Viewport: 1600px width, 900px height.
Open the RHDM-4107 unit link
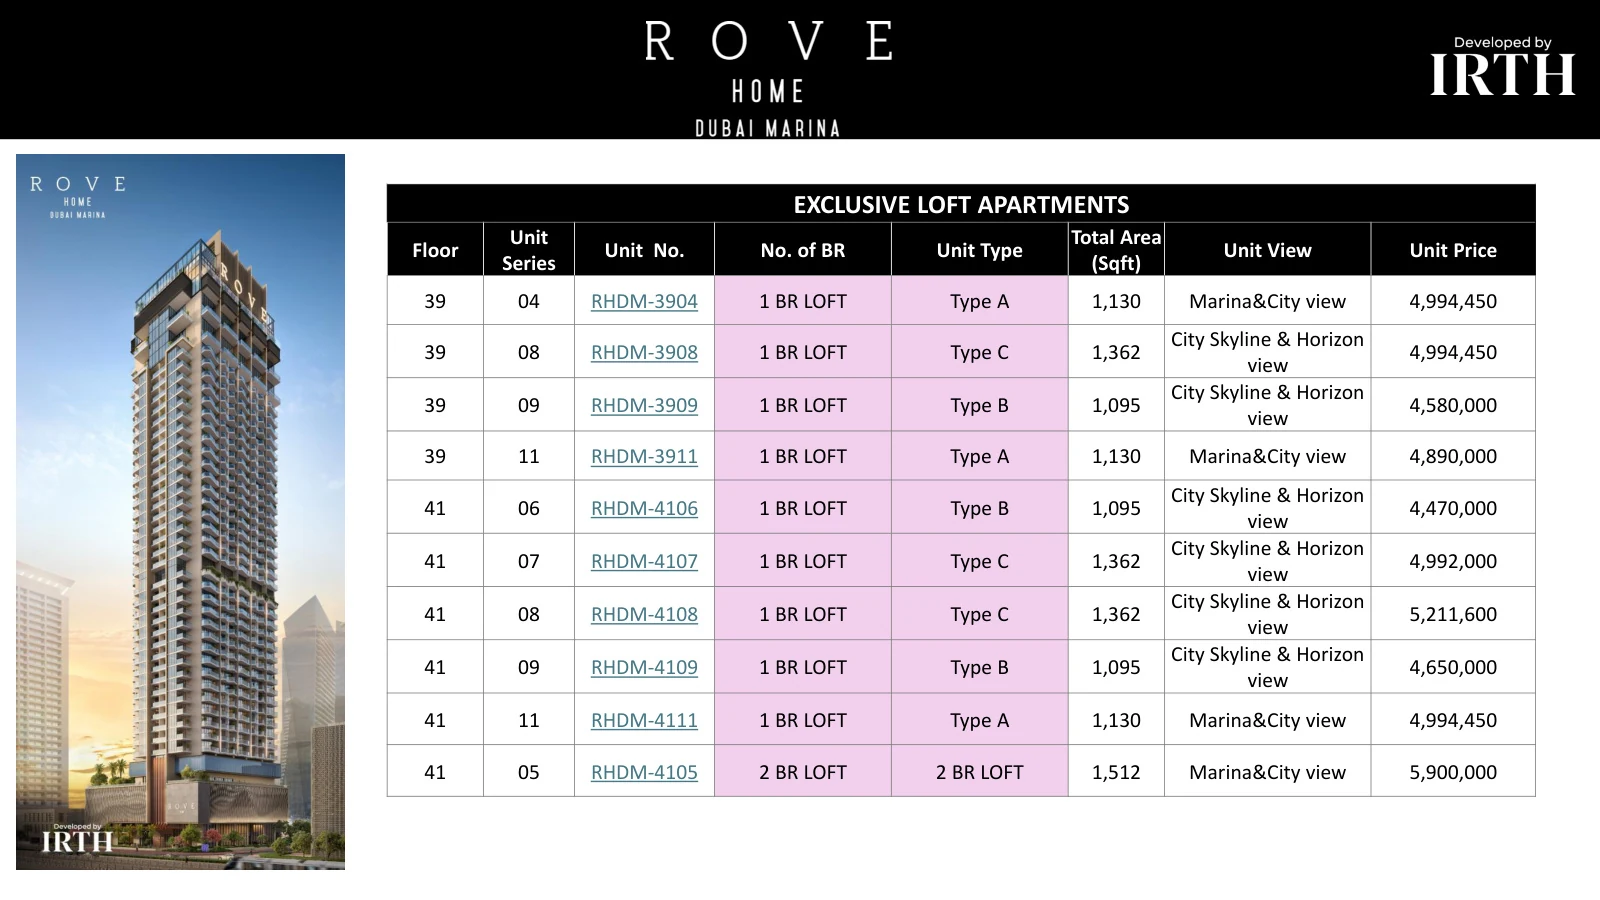[644, 561]
